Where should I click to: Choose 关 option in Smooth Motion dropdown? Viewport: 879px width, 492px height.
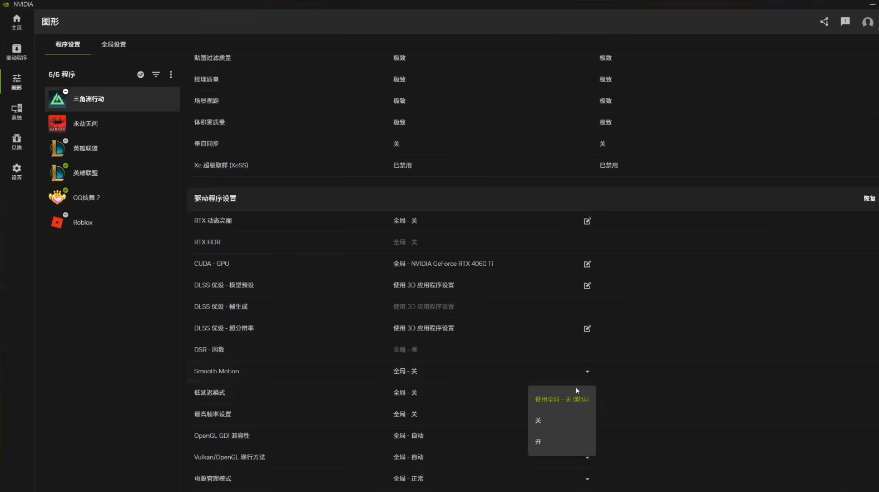point(538,420)
